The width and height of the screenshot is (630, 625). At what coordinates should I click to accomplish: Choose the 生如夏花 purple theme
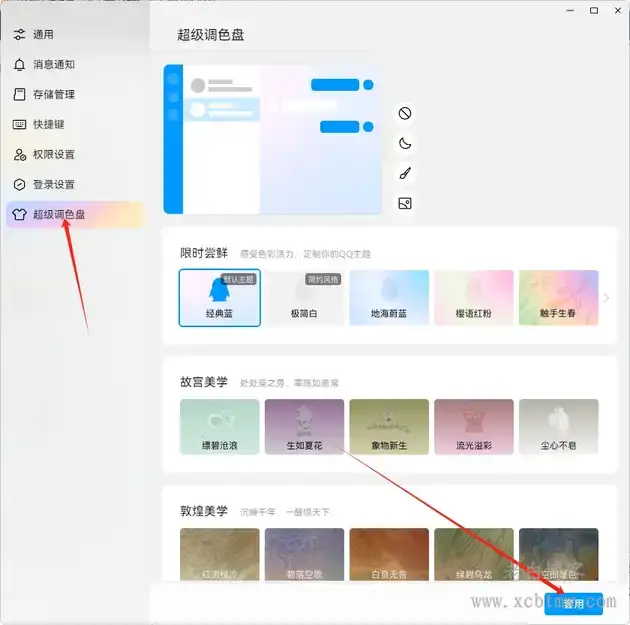click(x=304, y=427)
